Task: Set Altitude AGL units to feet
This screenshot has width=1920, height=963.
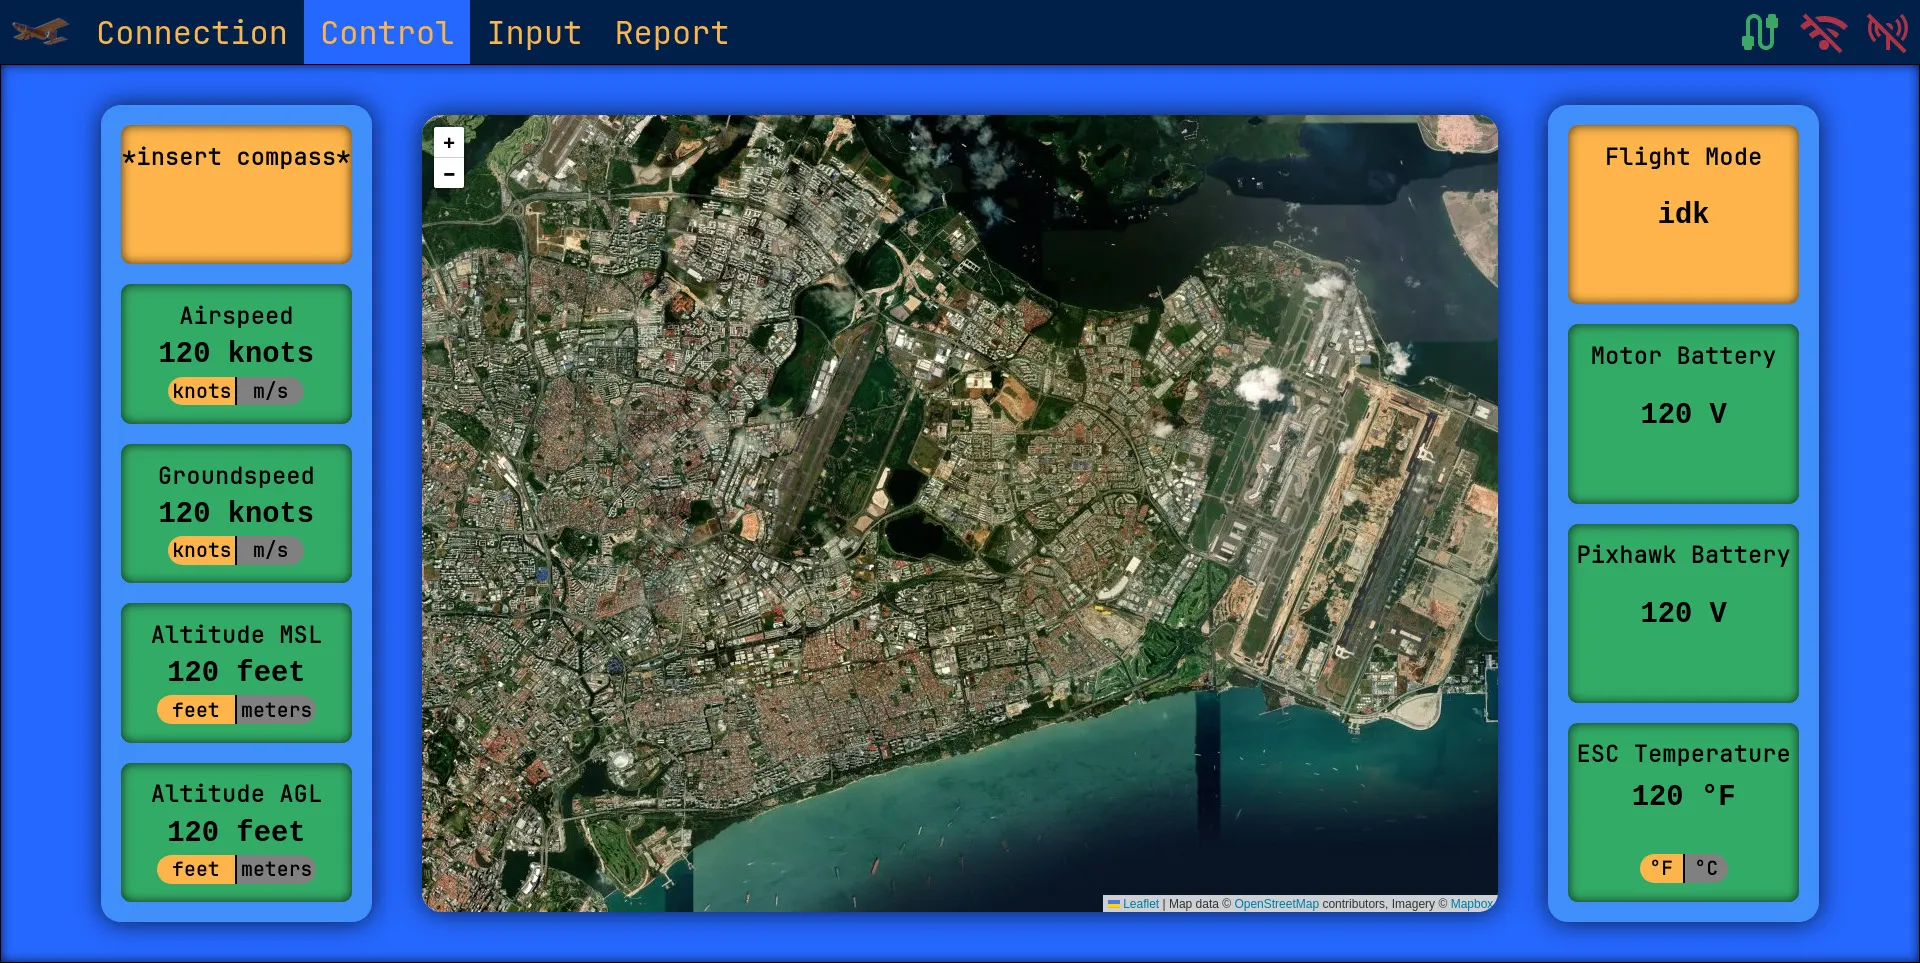Action: point(196,869)
